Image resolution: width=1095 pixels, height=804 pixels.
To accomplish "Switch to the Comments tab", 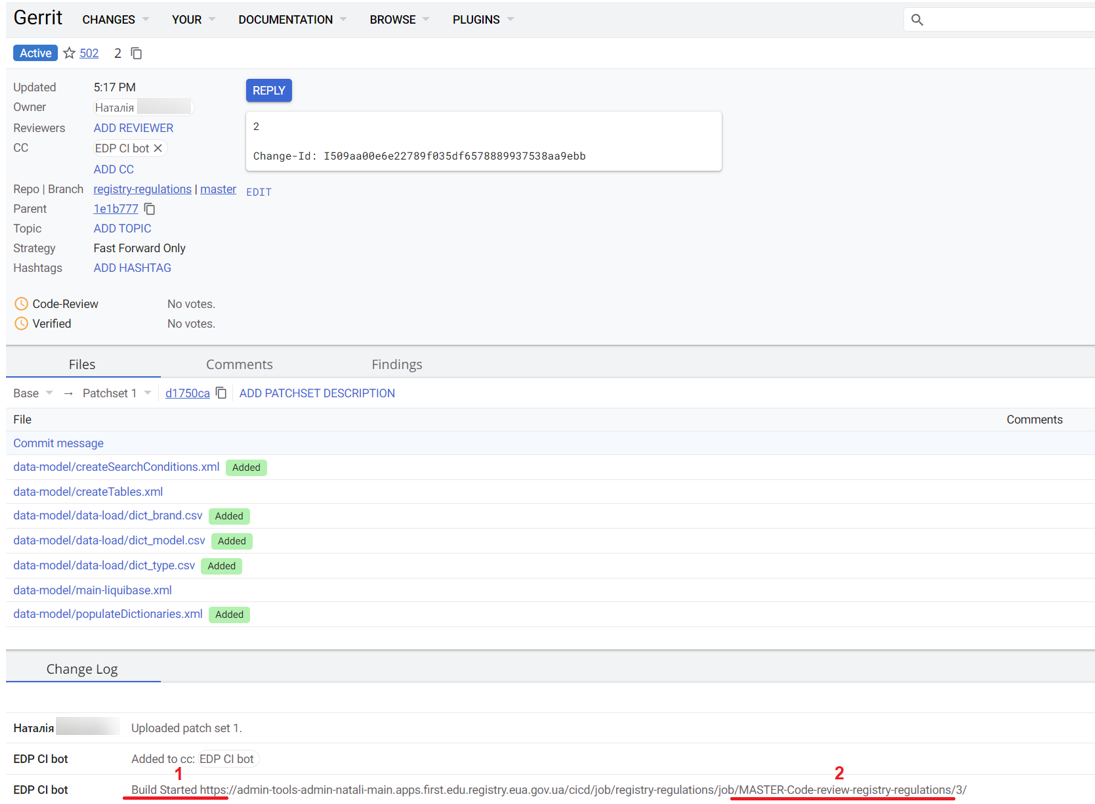I will (x=239, y=364).
